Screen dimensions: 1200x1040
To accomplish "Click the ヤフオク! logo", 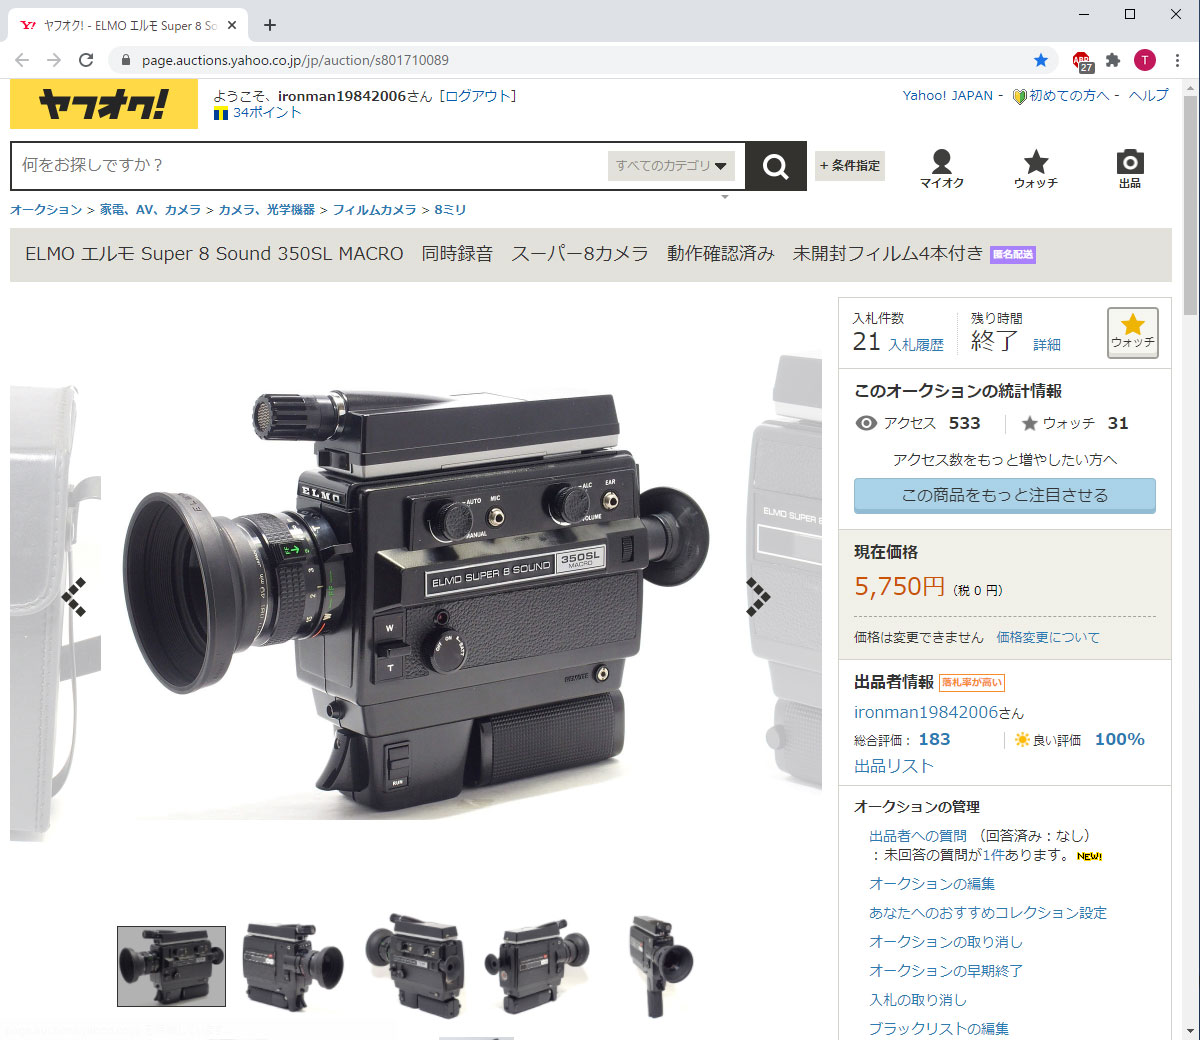I will pyautogui.click(x=104, y=105).
